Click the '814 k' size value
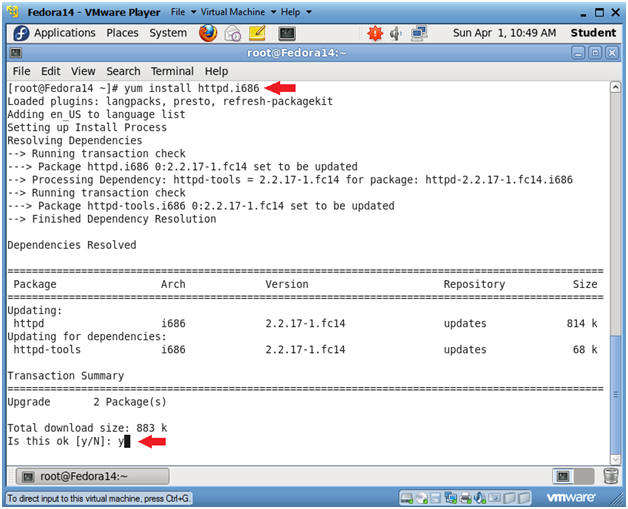This screenshot has height=509, width=628. click(x=582, y=324)
